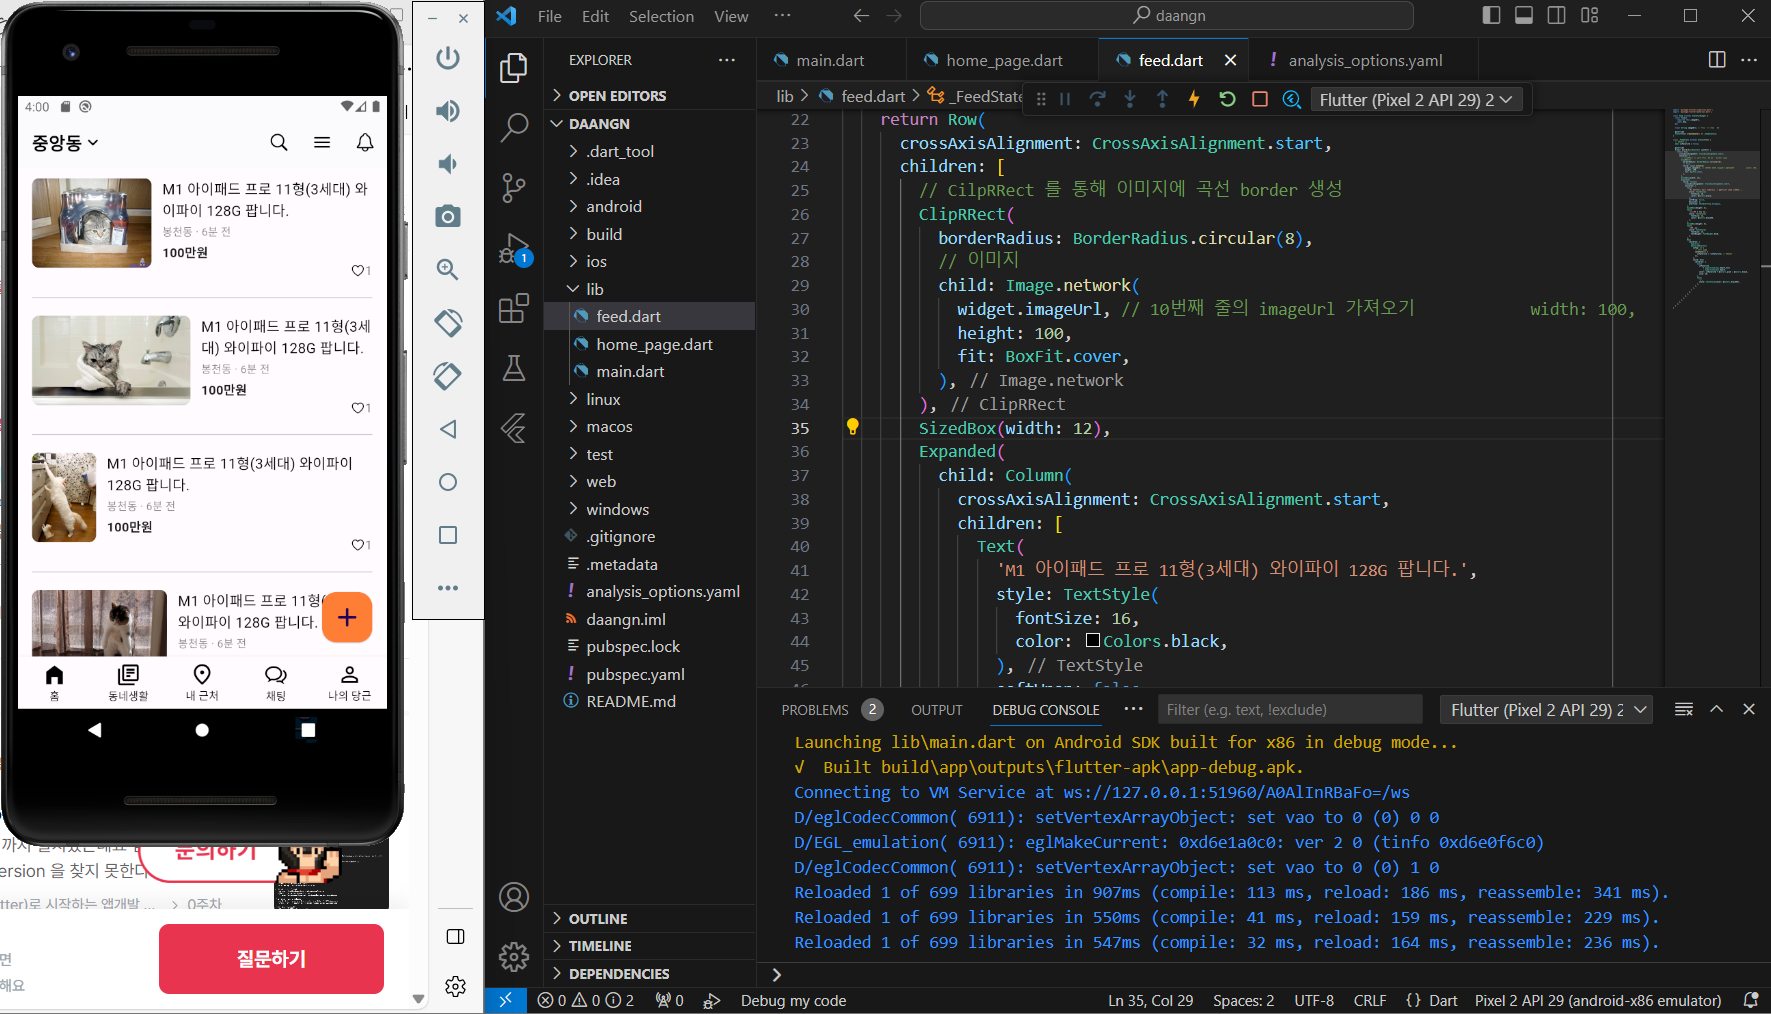Open the Search view in activity bar

(514, 127)
